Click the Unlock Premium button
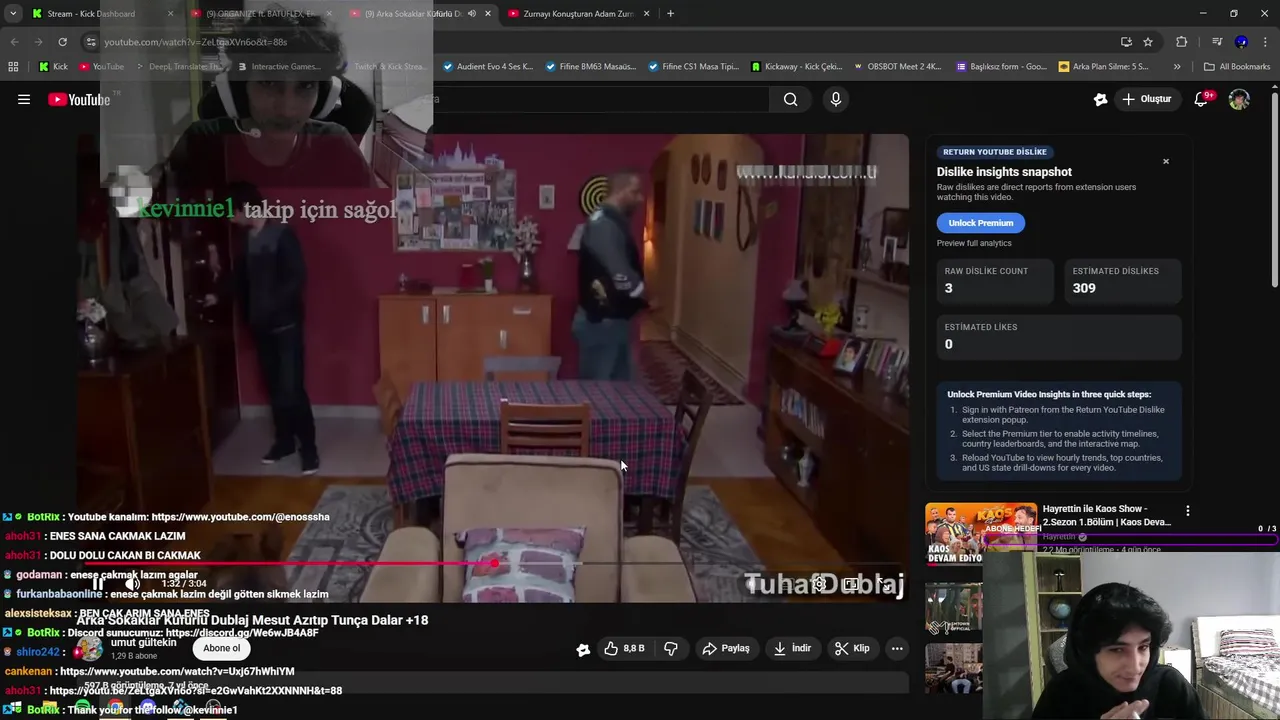The height and width of the screenshot is (720, 1280). coord(980,223)
